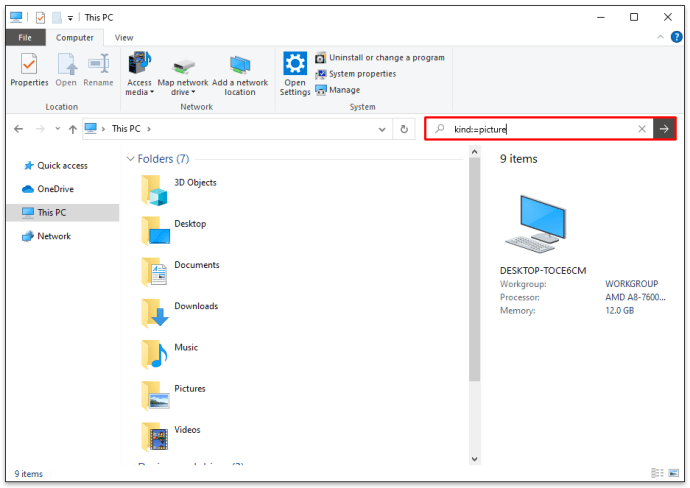690x488 pixels.
Task: Click the scrollbar up arrow
Action: pos(474,152)
